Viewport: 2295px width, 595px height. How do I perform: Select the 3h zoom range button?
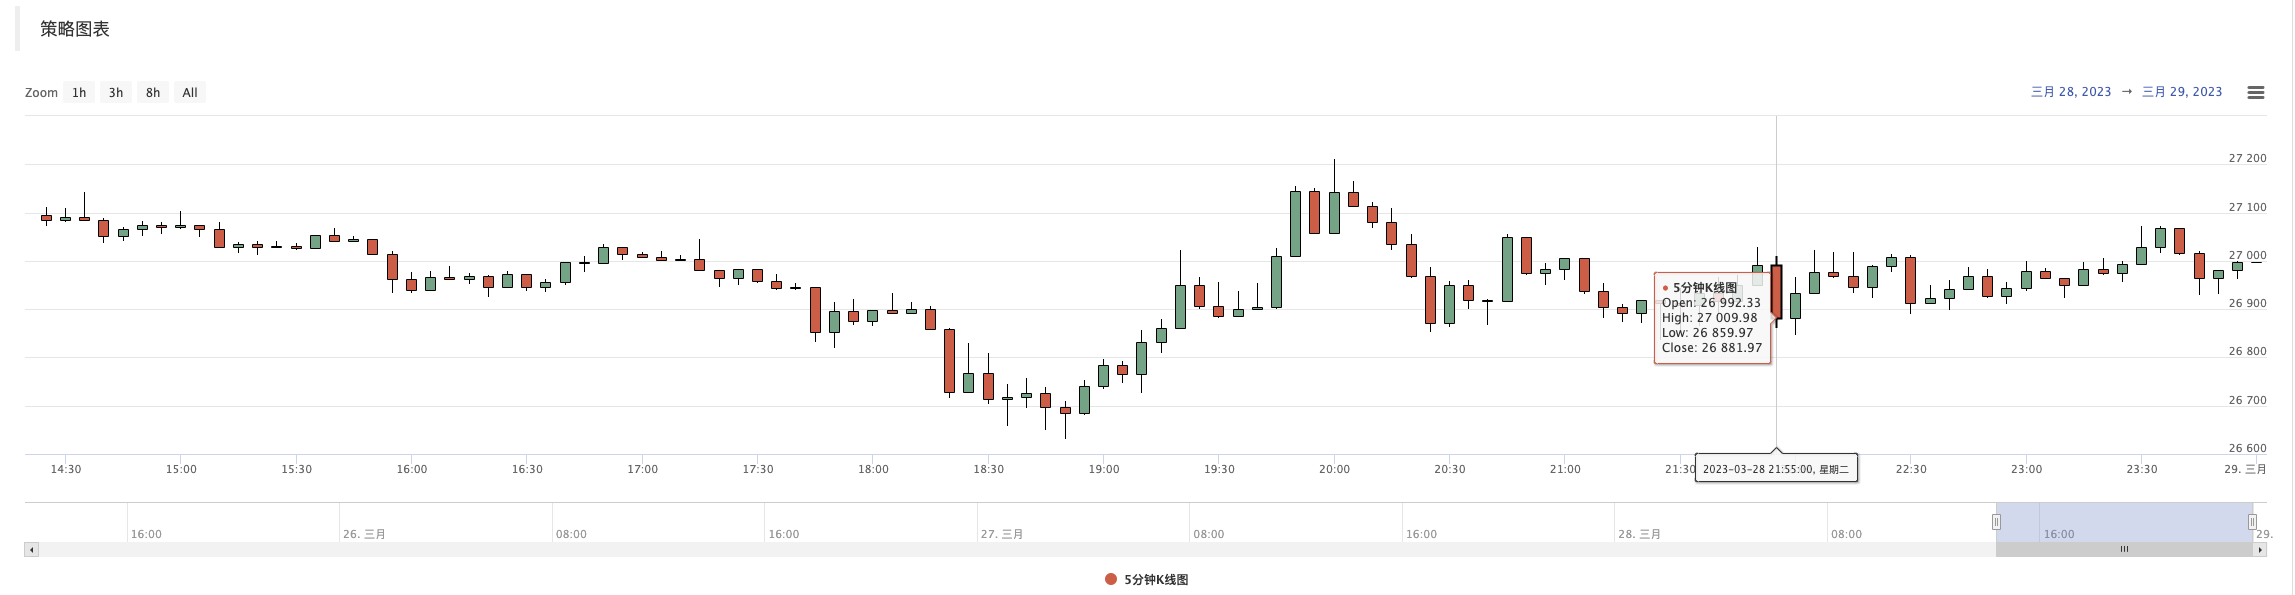(116, 92)
